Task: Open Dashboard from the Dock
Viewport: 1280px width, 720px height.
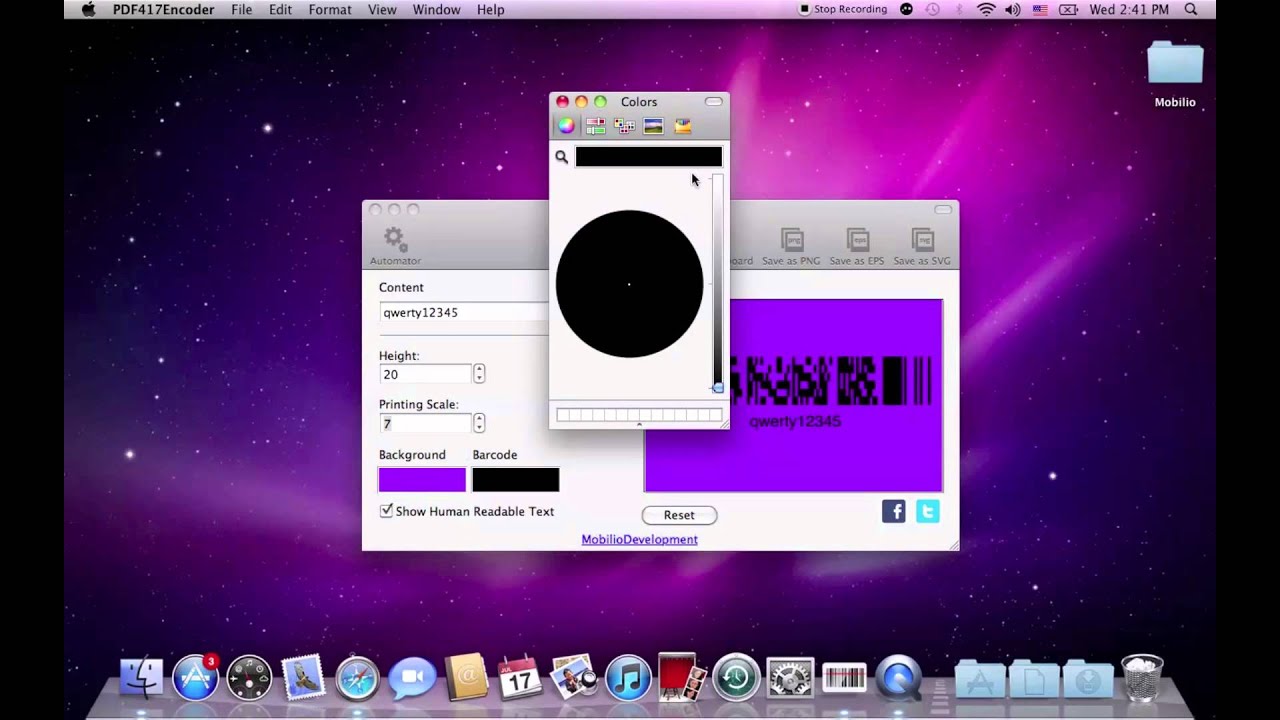Action: pos(249,678)
